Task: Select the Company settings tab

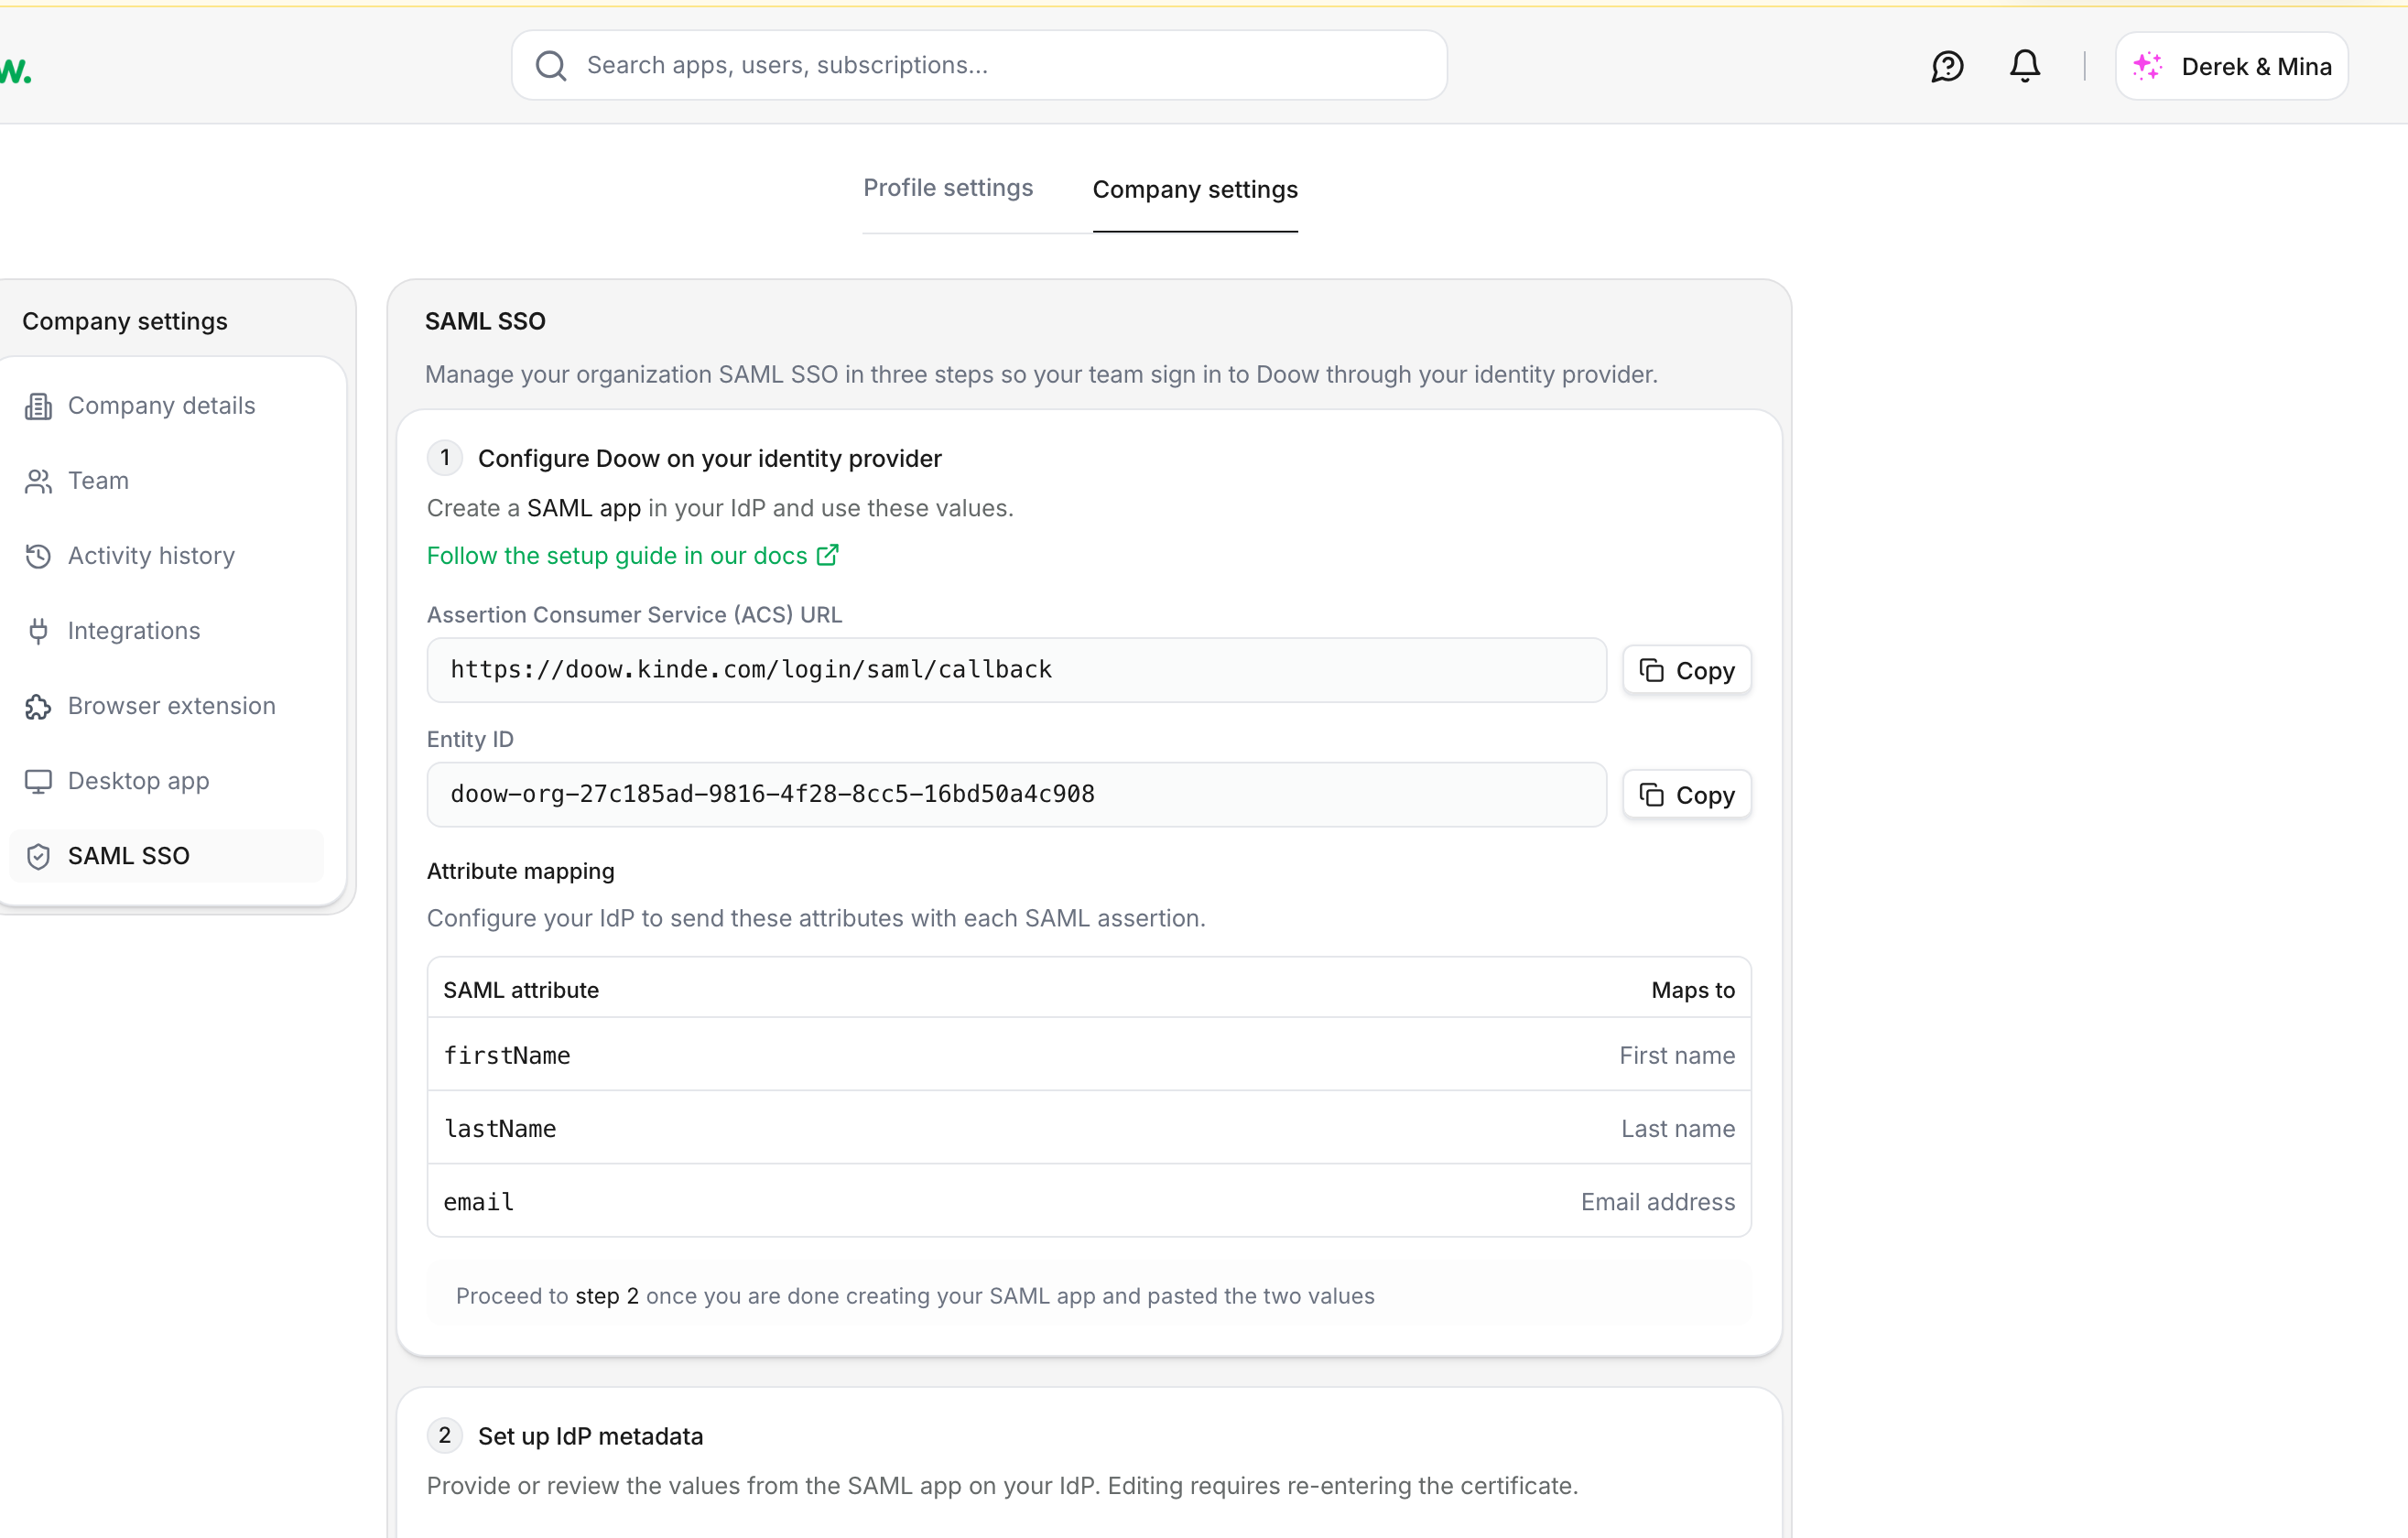Action: click(1195, 189)
